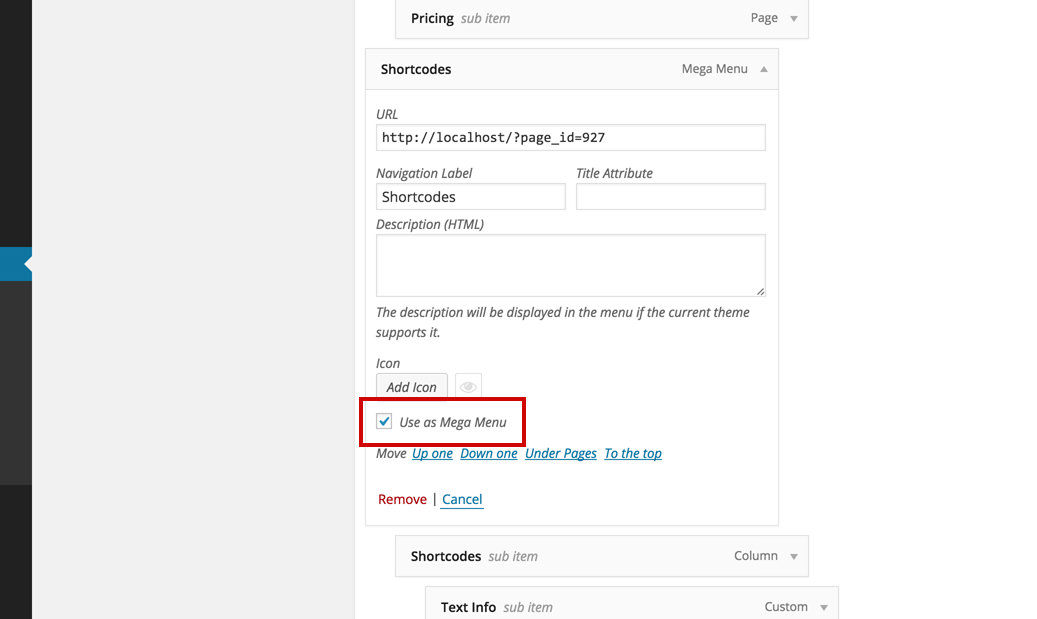Click the Remove link
1037x619 pixels.
pyautogui.click(x=402, y=499)
